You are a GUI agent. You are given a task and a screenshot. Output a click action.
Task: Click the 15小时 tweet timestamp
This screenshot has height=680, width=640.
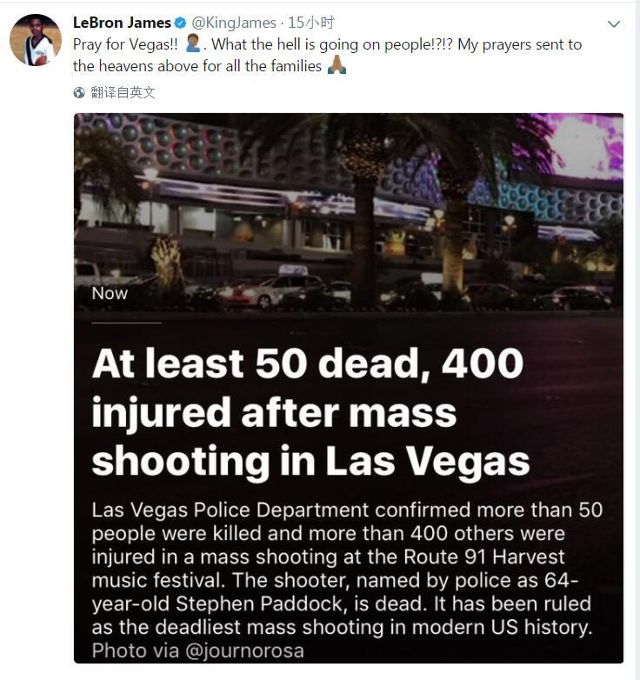click(311, 23)
